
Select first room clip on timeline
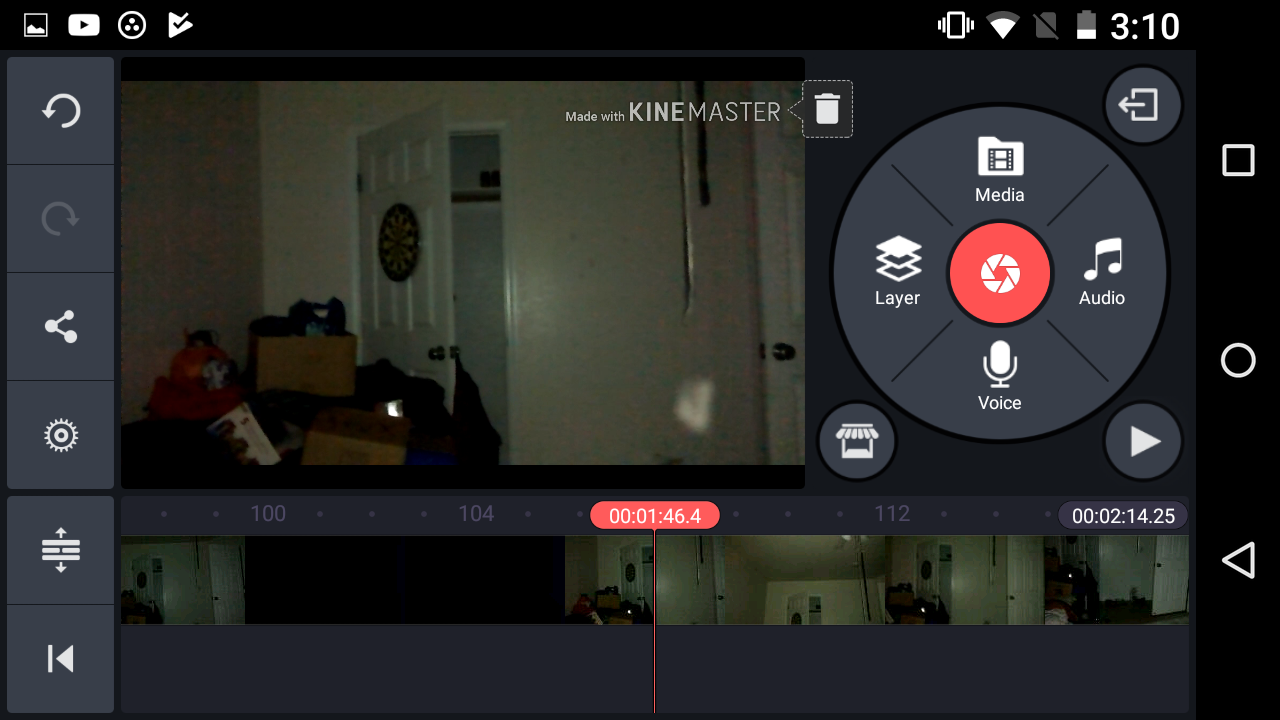tap(183, 580)
